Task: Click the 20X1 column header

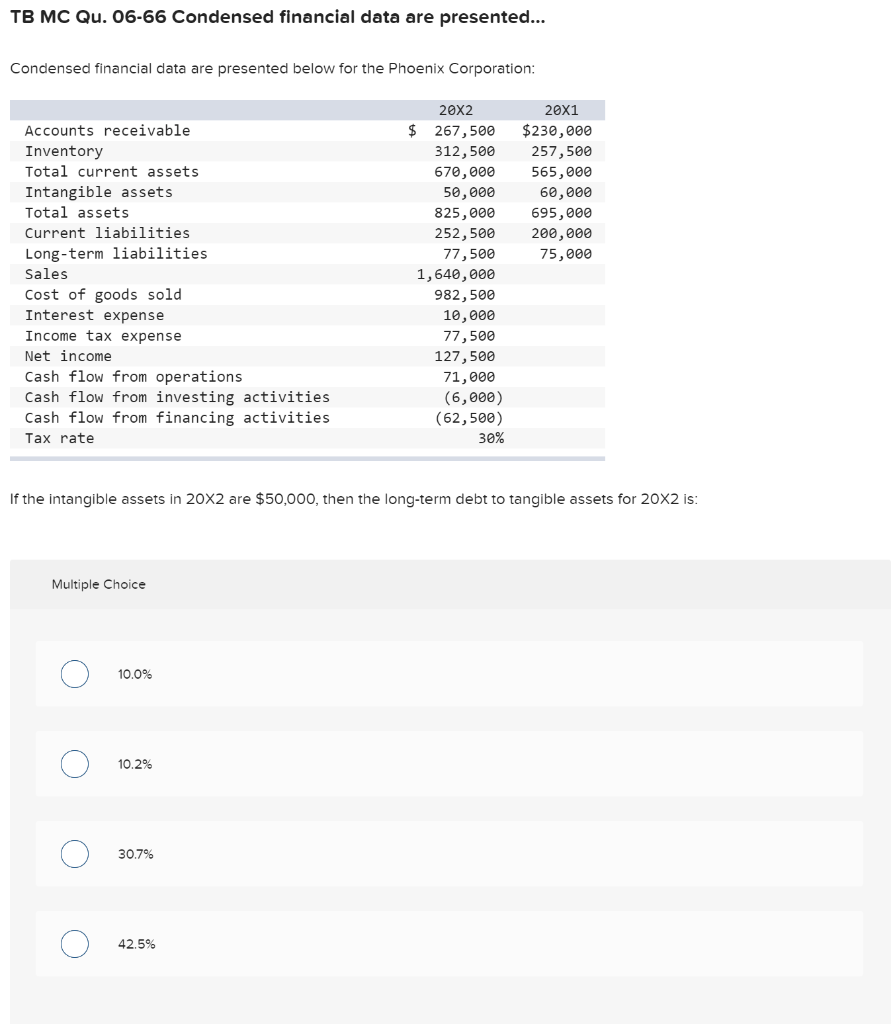Action: click(x=561, y=109)
